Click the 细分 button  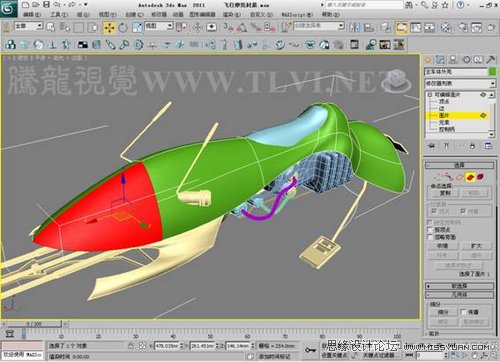pyautogui.click(x=443, y=312)
